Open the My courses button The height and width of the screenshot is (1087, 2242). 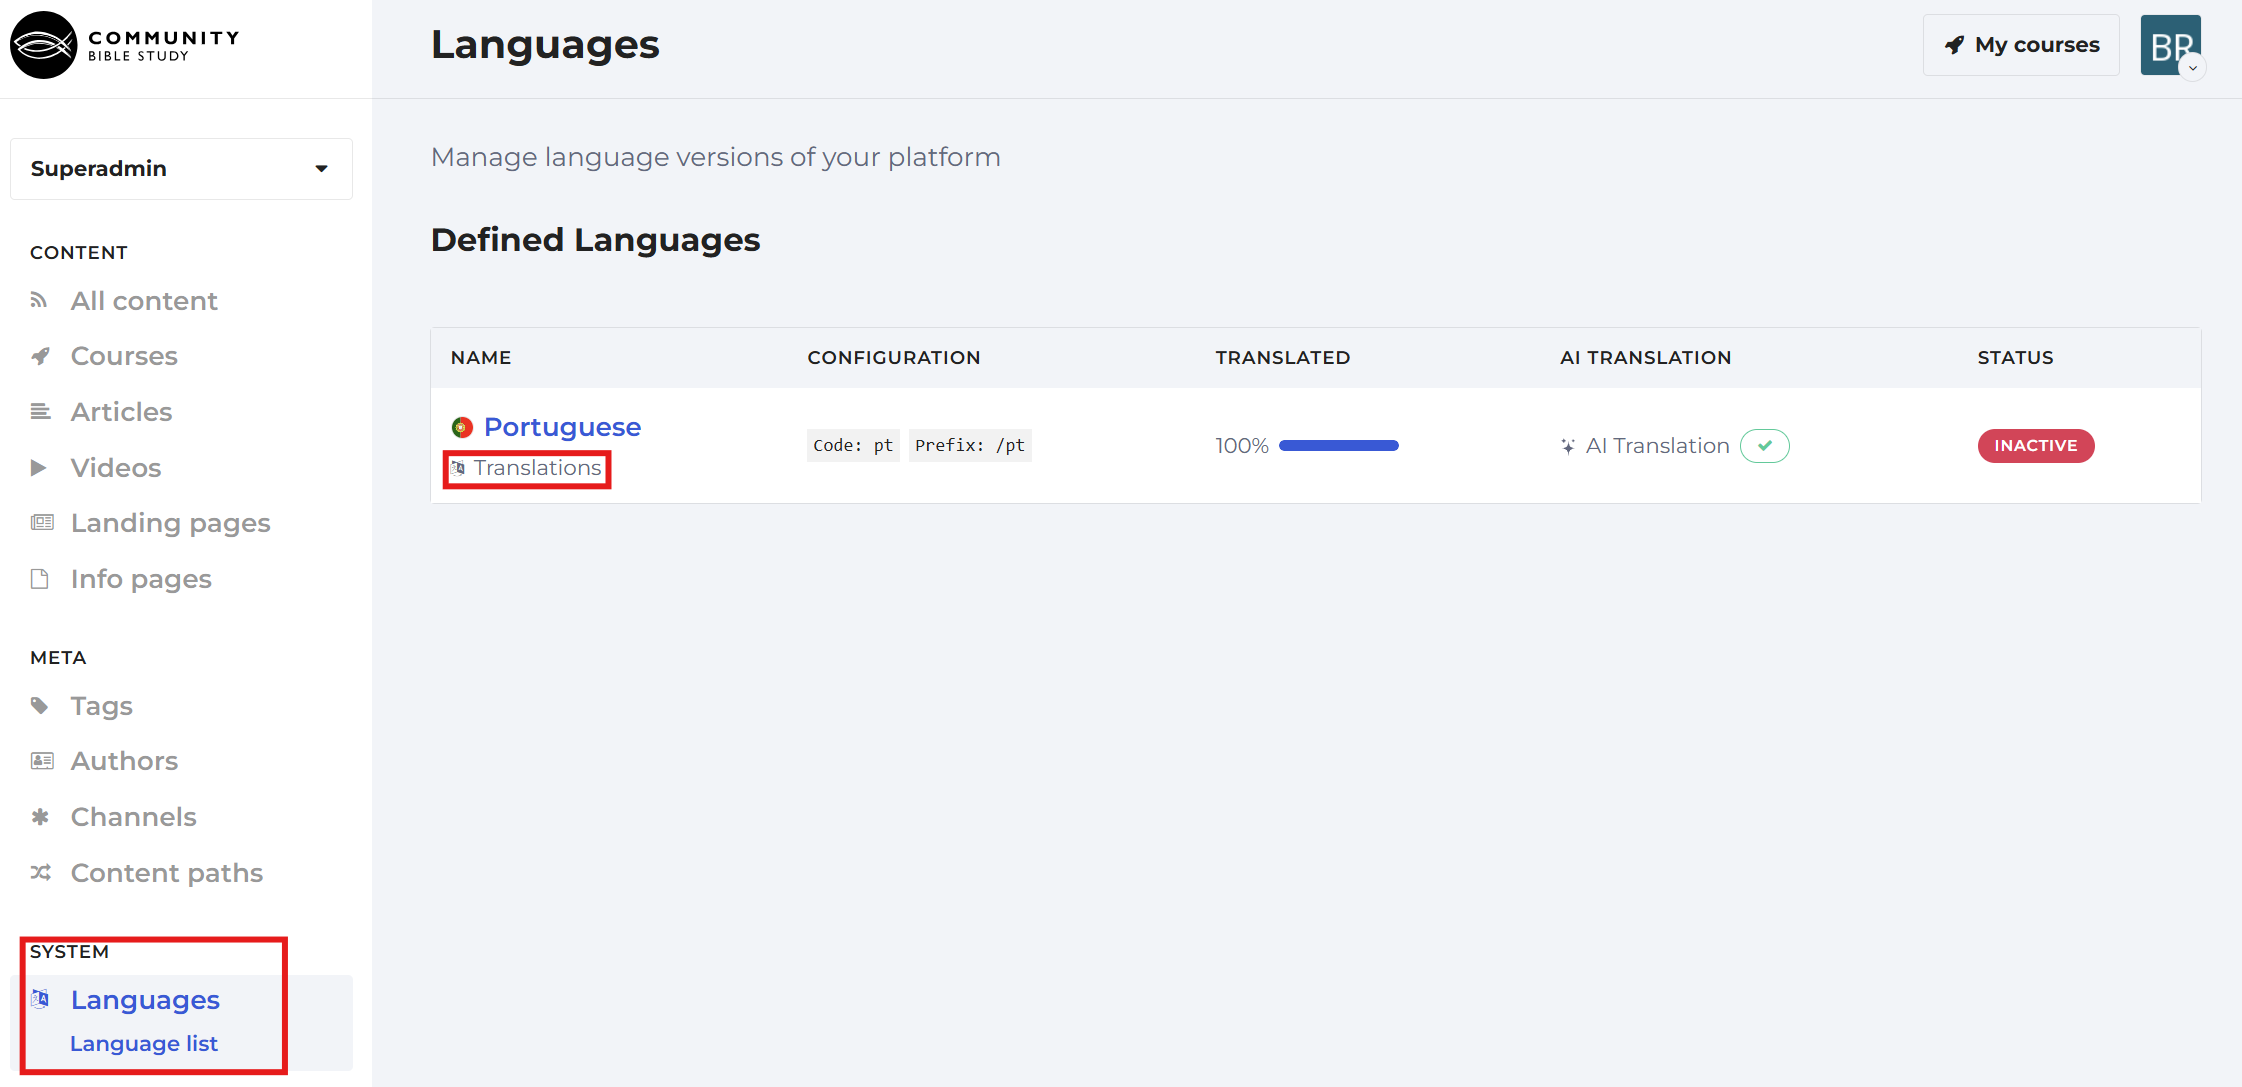[2021, 45]
